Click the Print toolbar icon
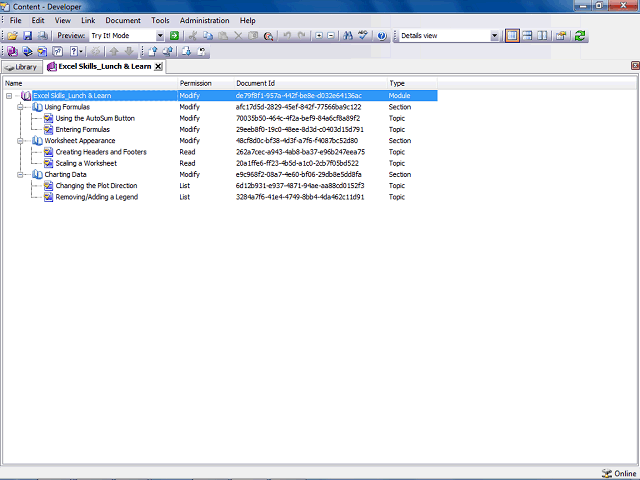Image resolution: width=640 pixels, height=480 pixels. click(x=42, y=36)
